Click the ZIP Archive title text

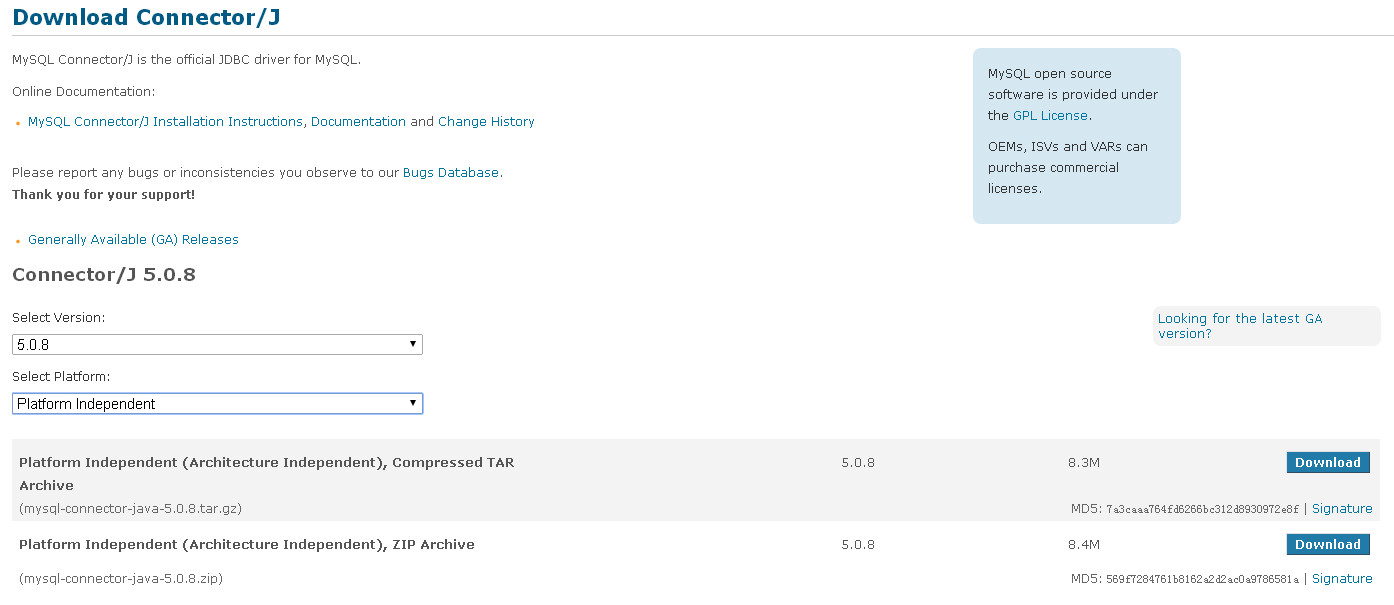pos(247,545)
